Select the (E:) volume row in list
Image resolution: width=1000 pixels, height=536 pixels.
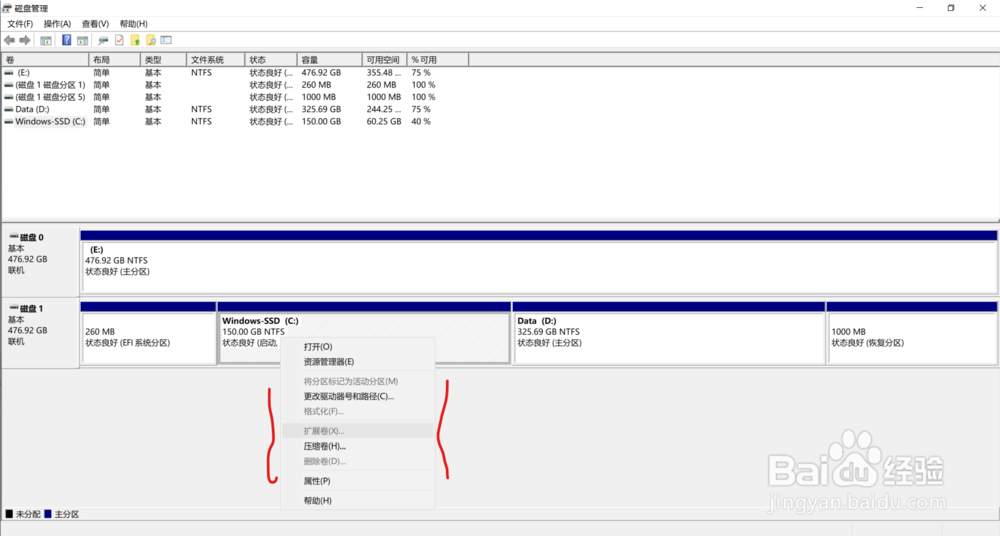[235, 73]
